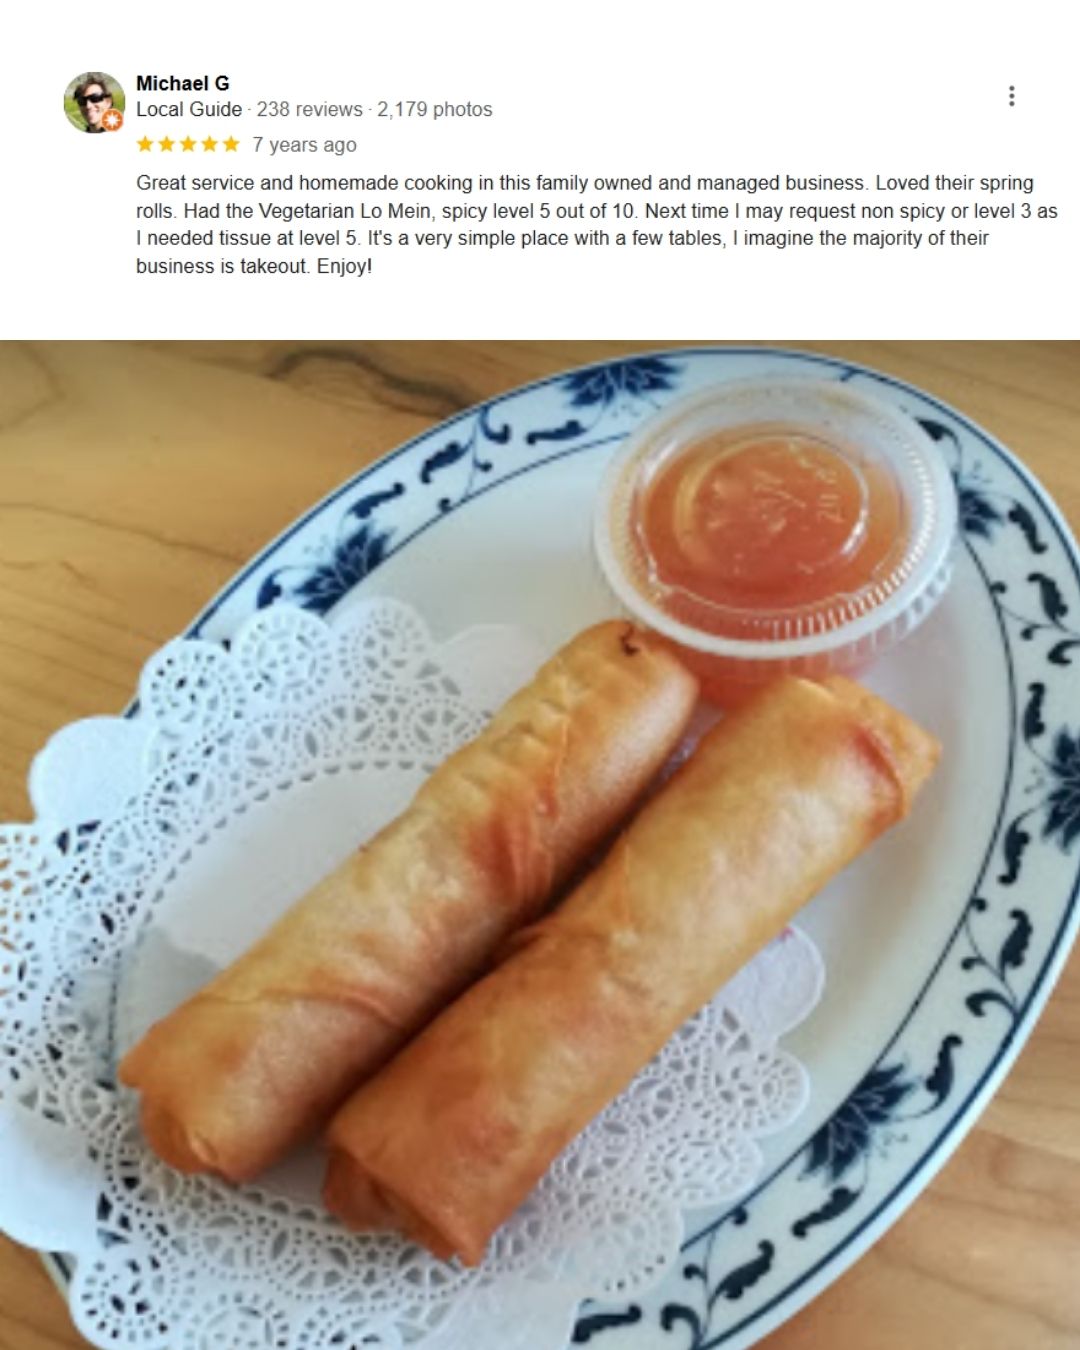
Task: Click Michael G's profile avatar
Action: click(x=94, y=102)
